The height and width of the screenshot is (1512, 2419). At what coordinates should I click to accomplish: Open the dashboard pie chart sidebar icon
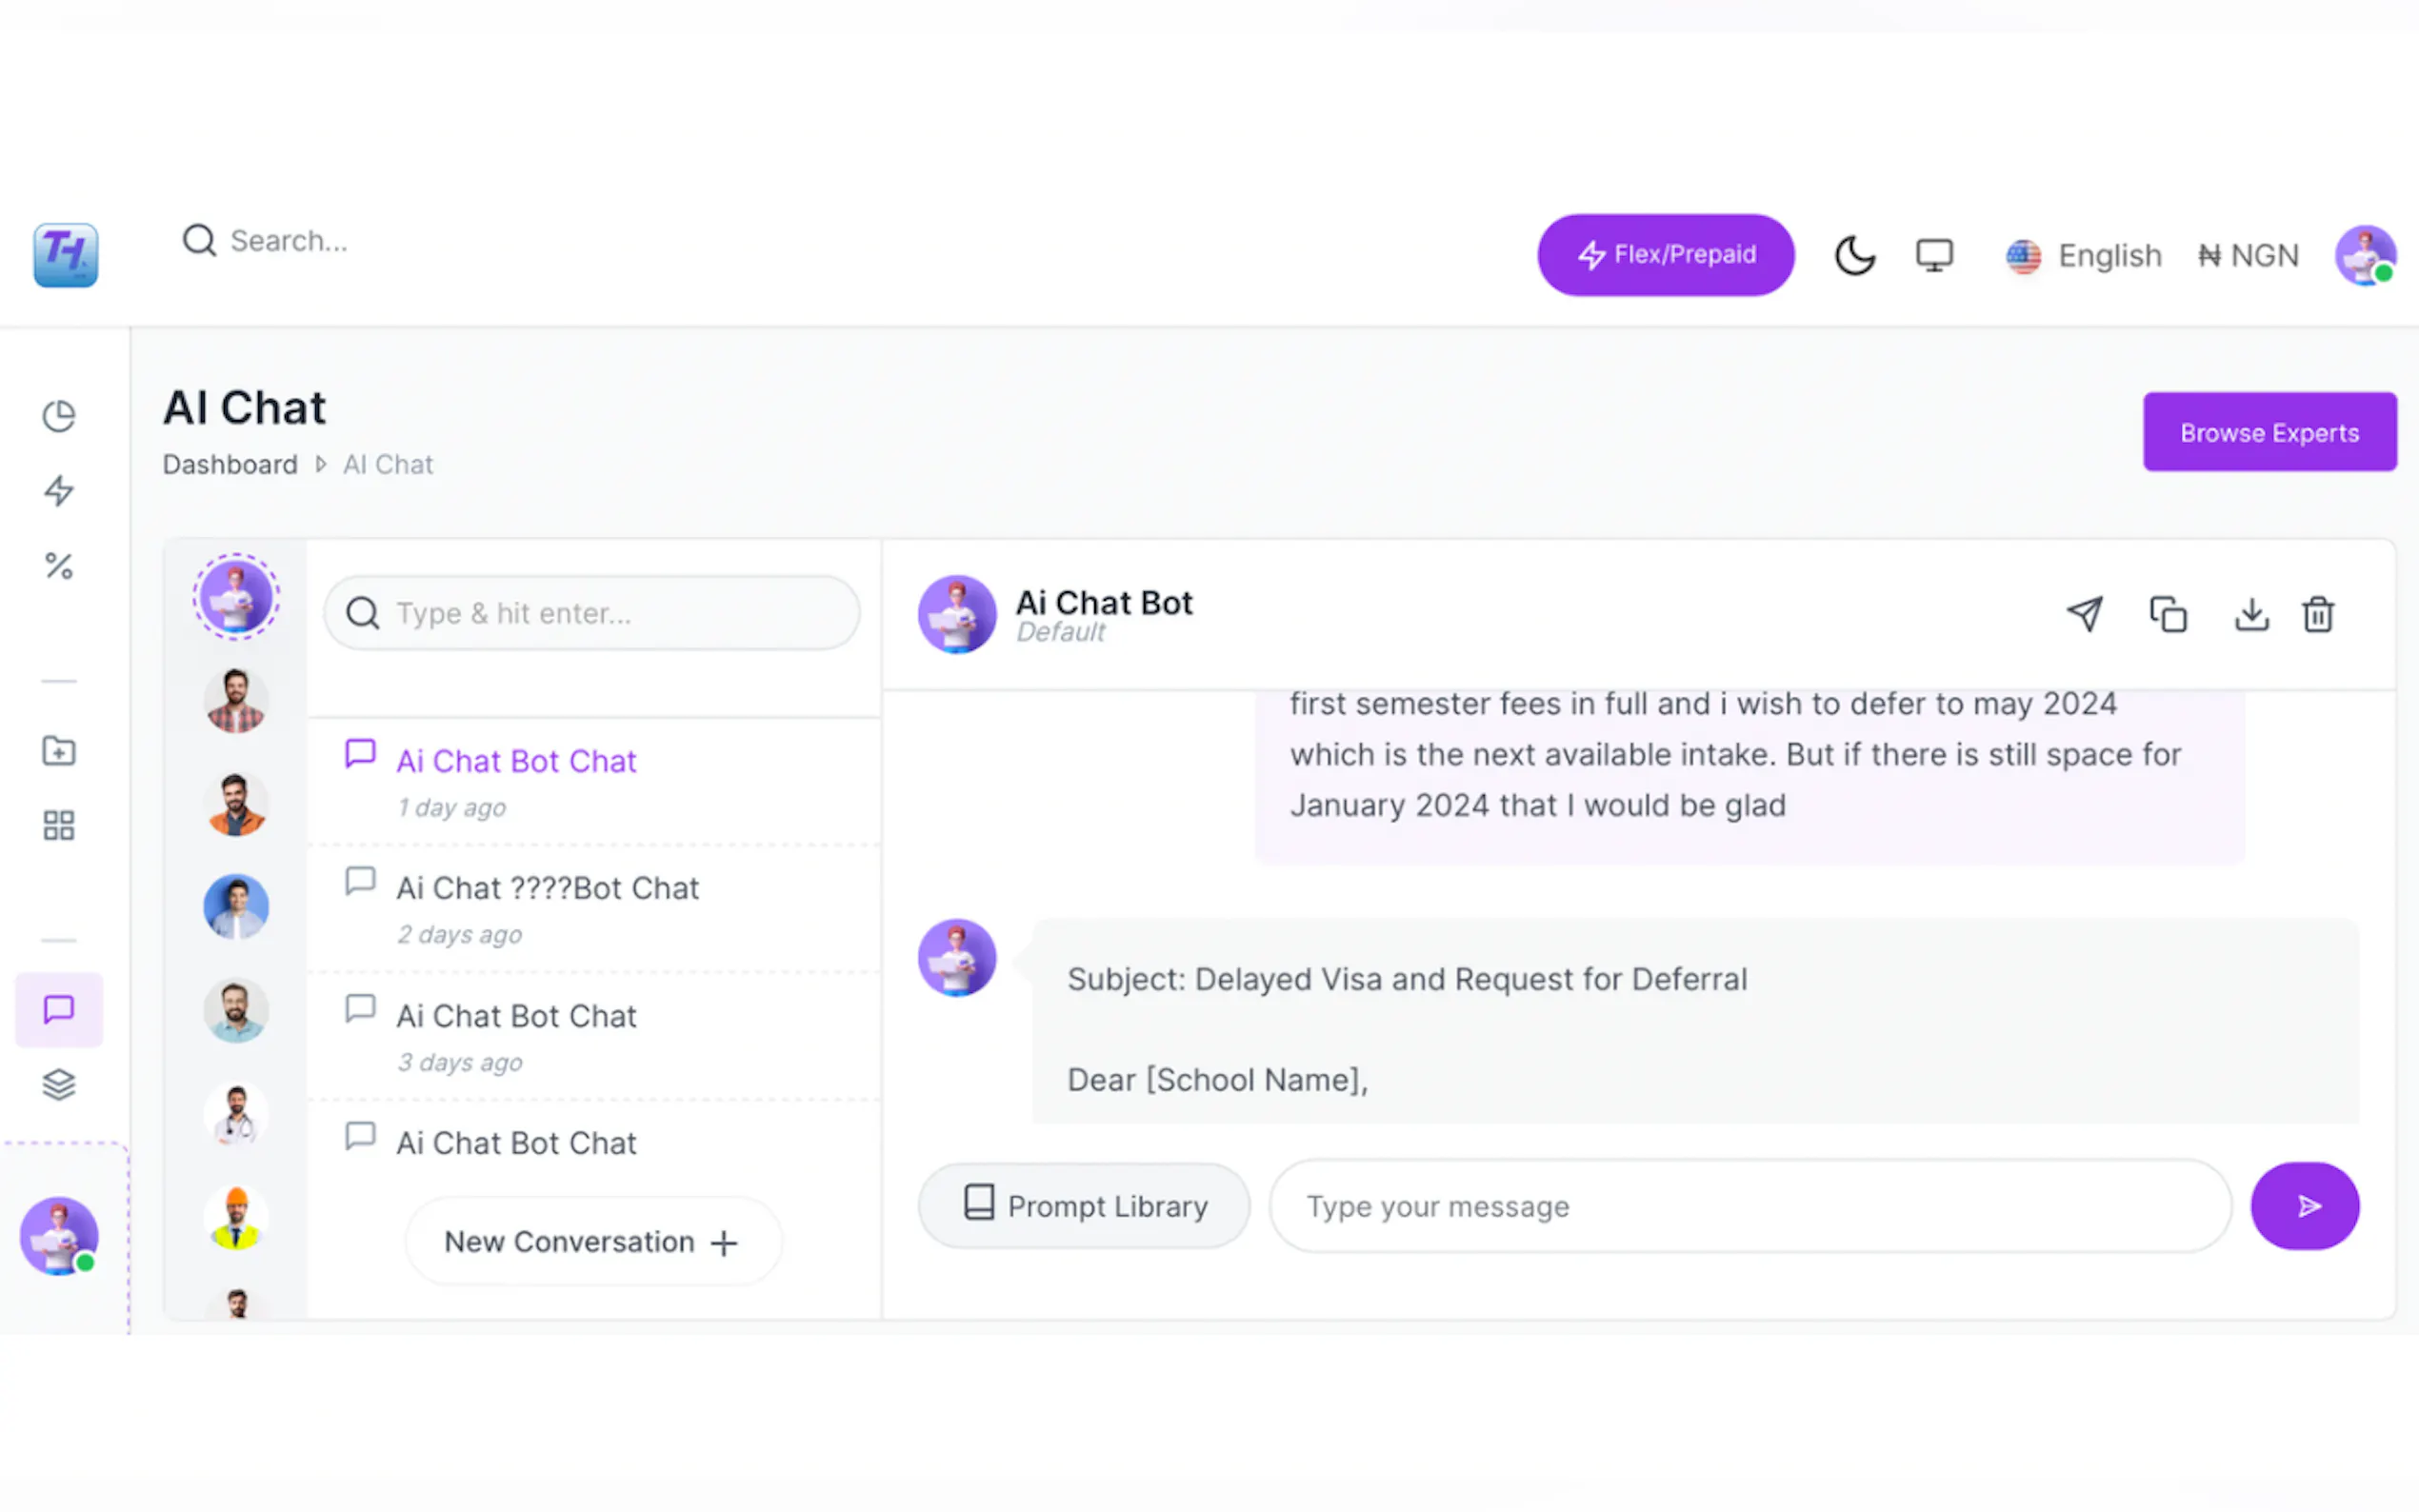[59, 416]
